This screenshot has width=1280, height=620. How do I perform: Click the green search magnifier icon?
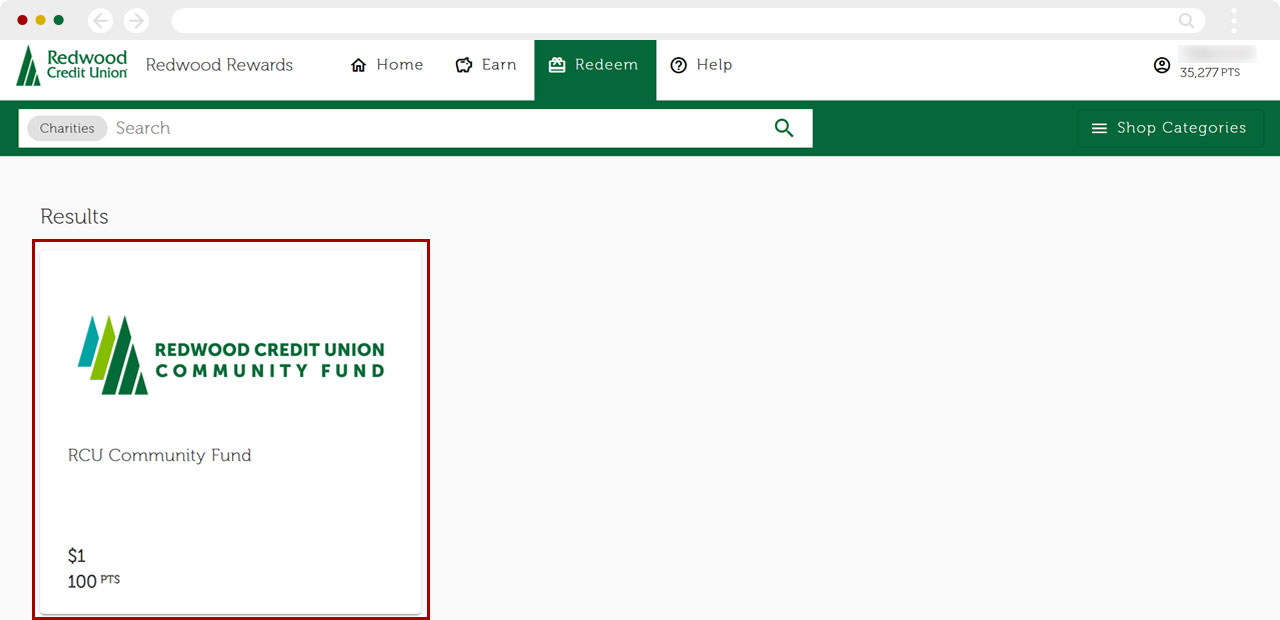click(784, 128)
